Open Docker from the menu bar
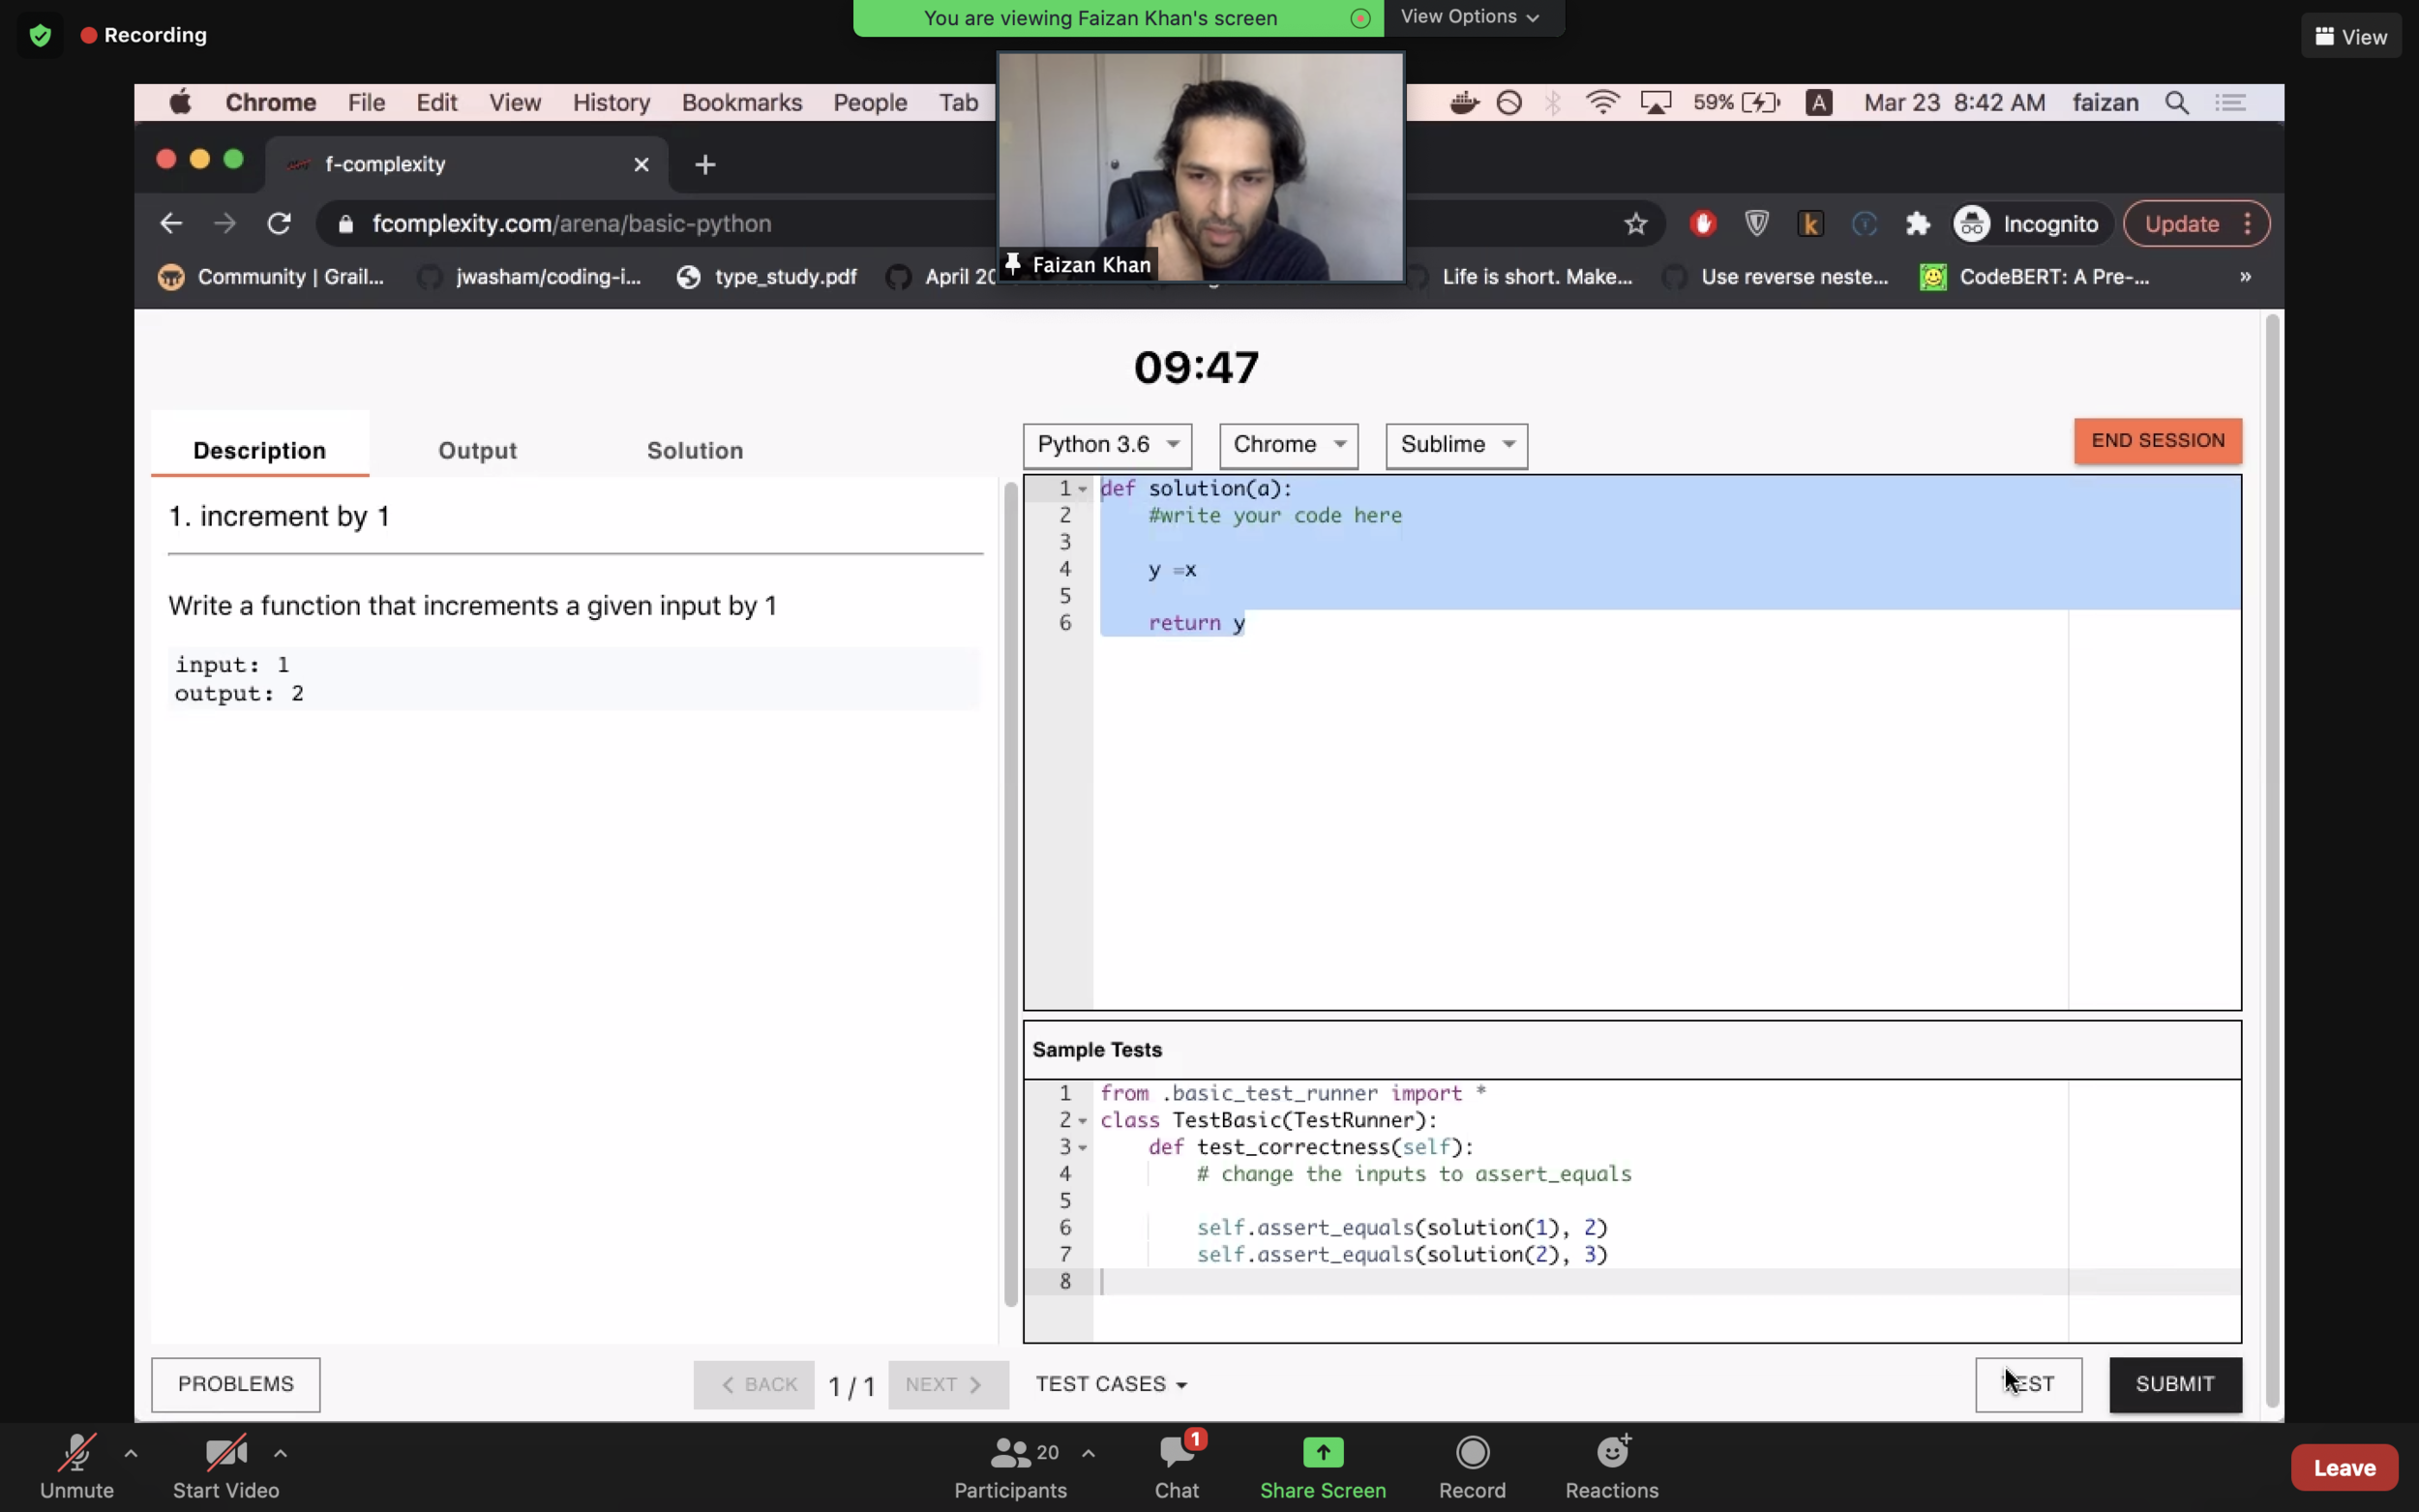2419x1512 pixels. pos(1463,102)
